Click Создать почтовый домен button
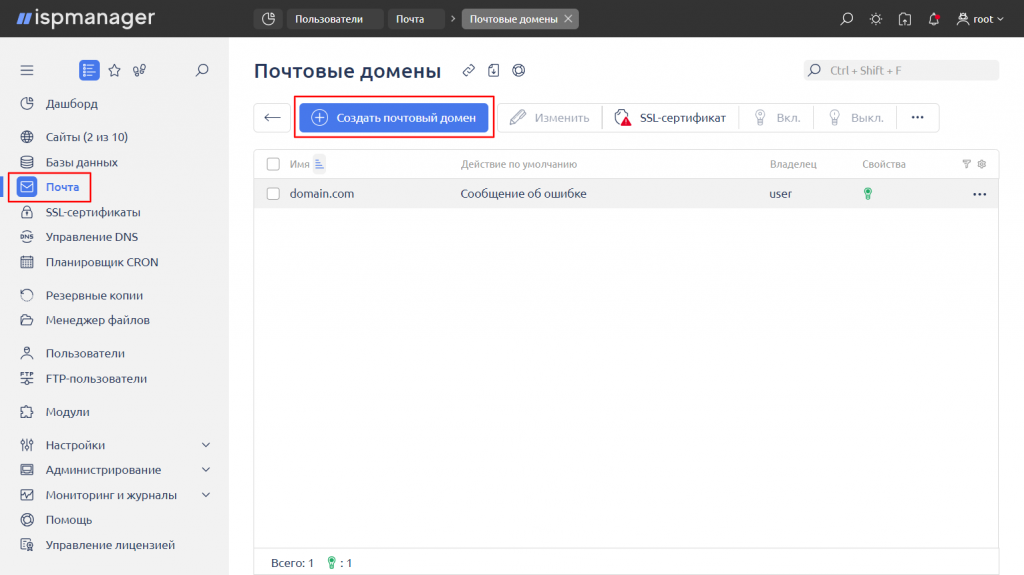This screenshot has width=1024, height=575. 394,118
